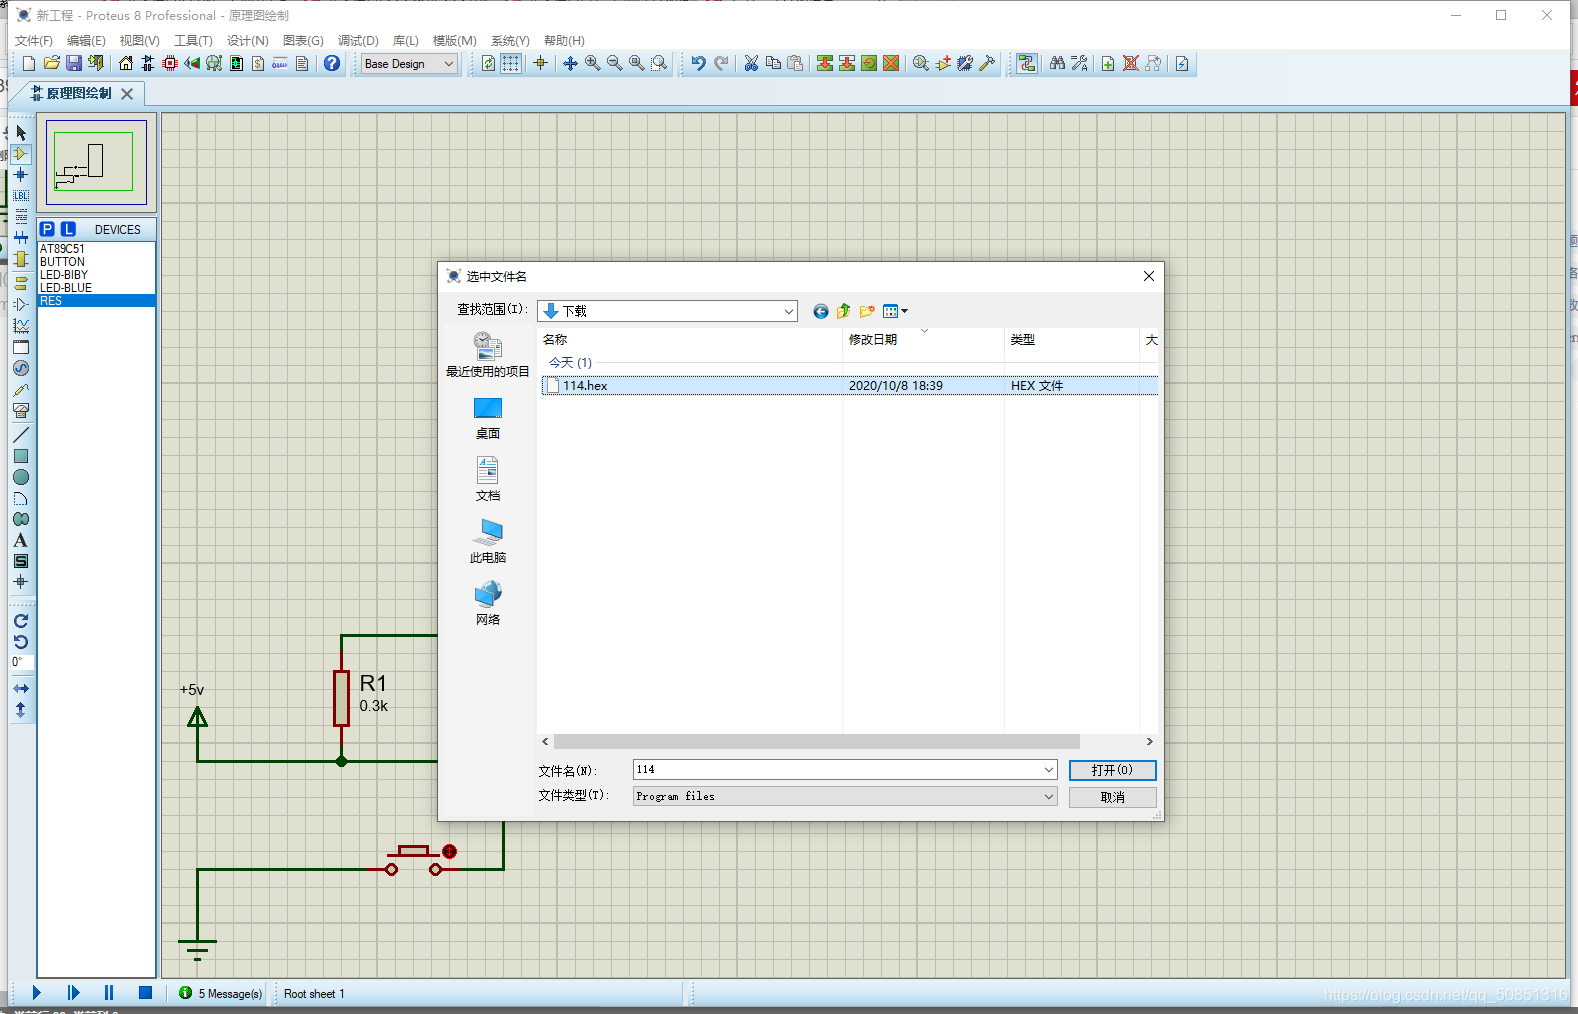
Task: Switch to the 原理图绘制 tab
Action: click(x=79, y=93)
